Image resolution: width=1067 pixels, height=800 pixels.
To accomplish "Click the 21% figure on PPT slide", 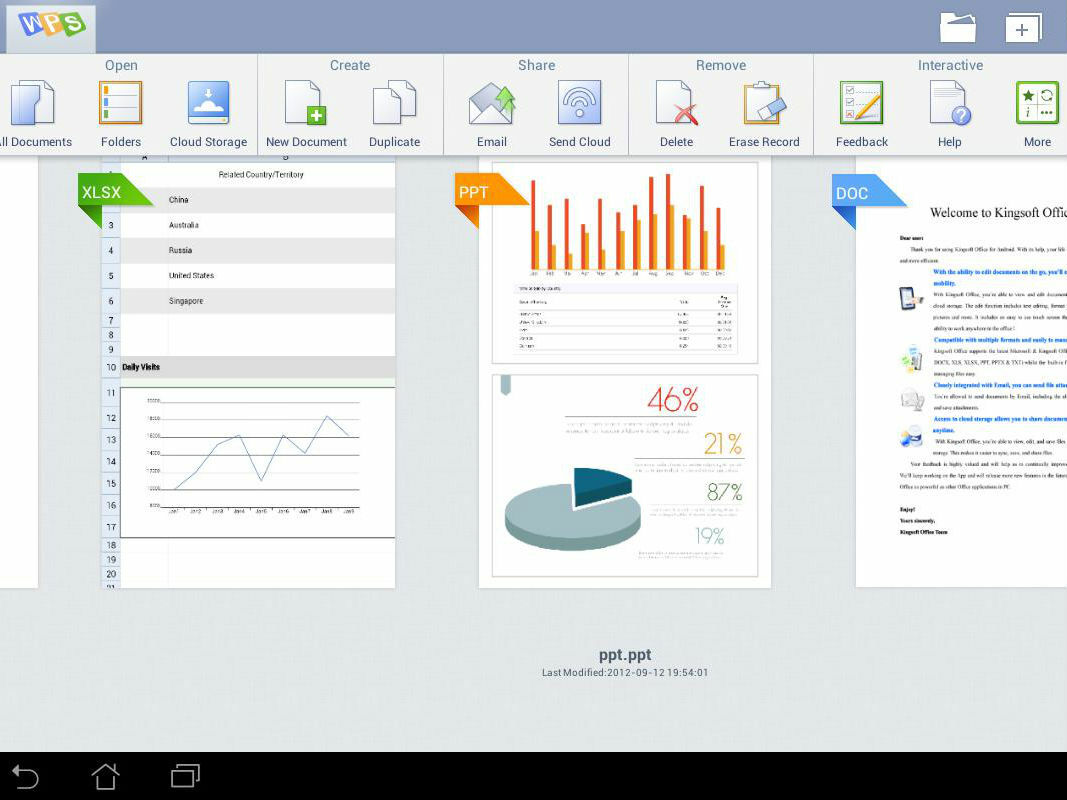I will [x=723, y=444].
